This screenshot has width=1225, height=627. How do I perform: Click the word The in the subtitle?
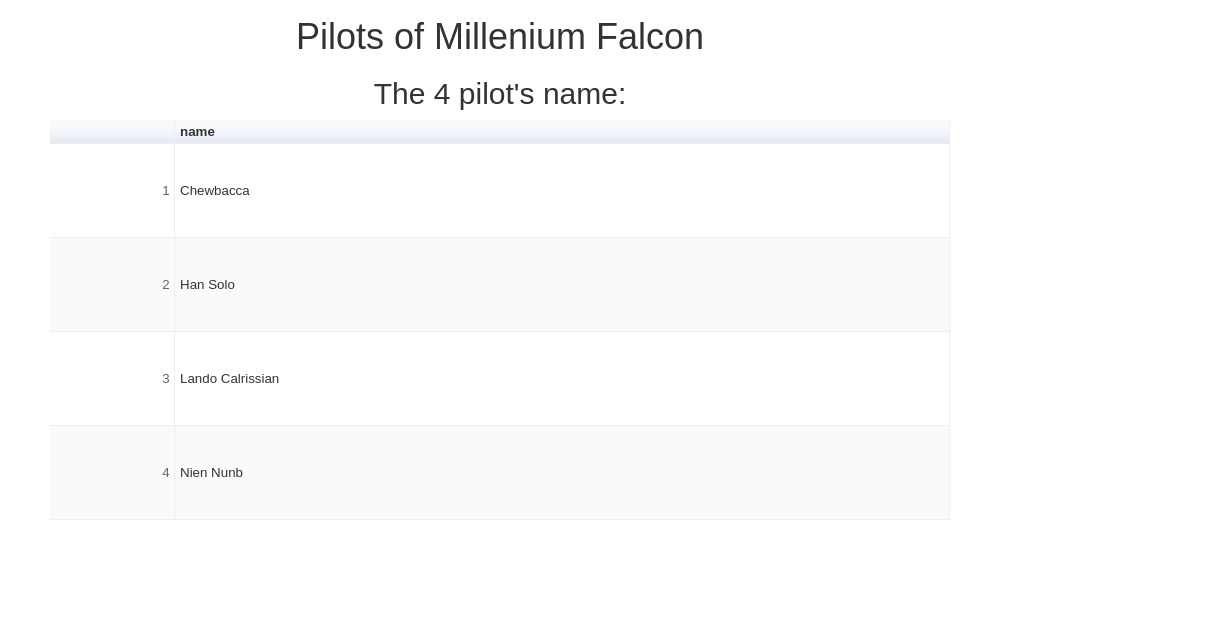pyautogui.click(x=399, y=94)
